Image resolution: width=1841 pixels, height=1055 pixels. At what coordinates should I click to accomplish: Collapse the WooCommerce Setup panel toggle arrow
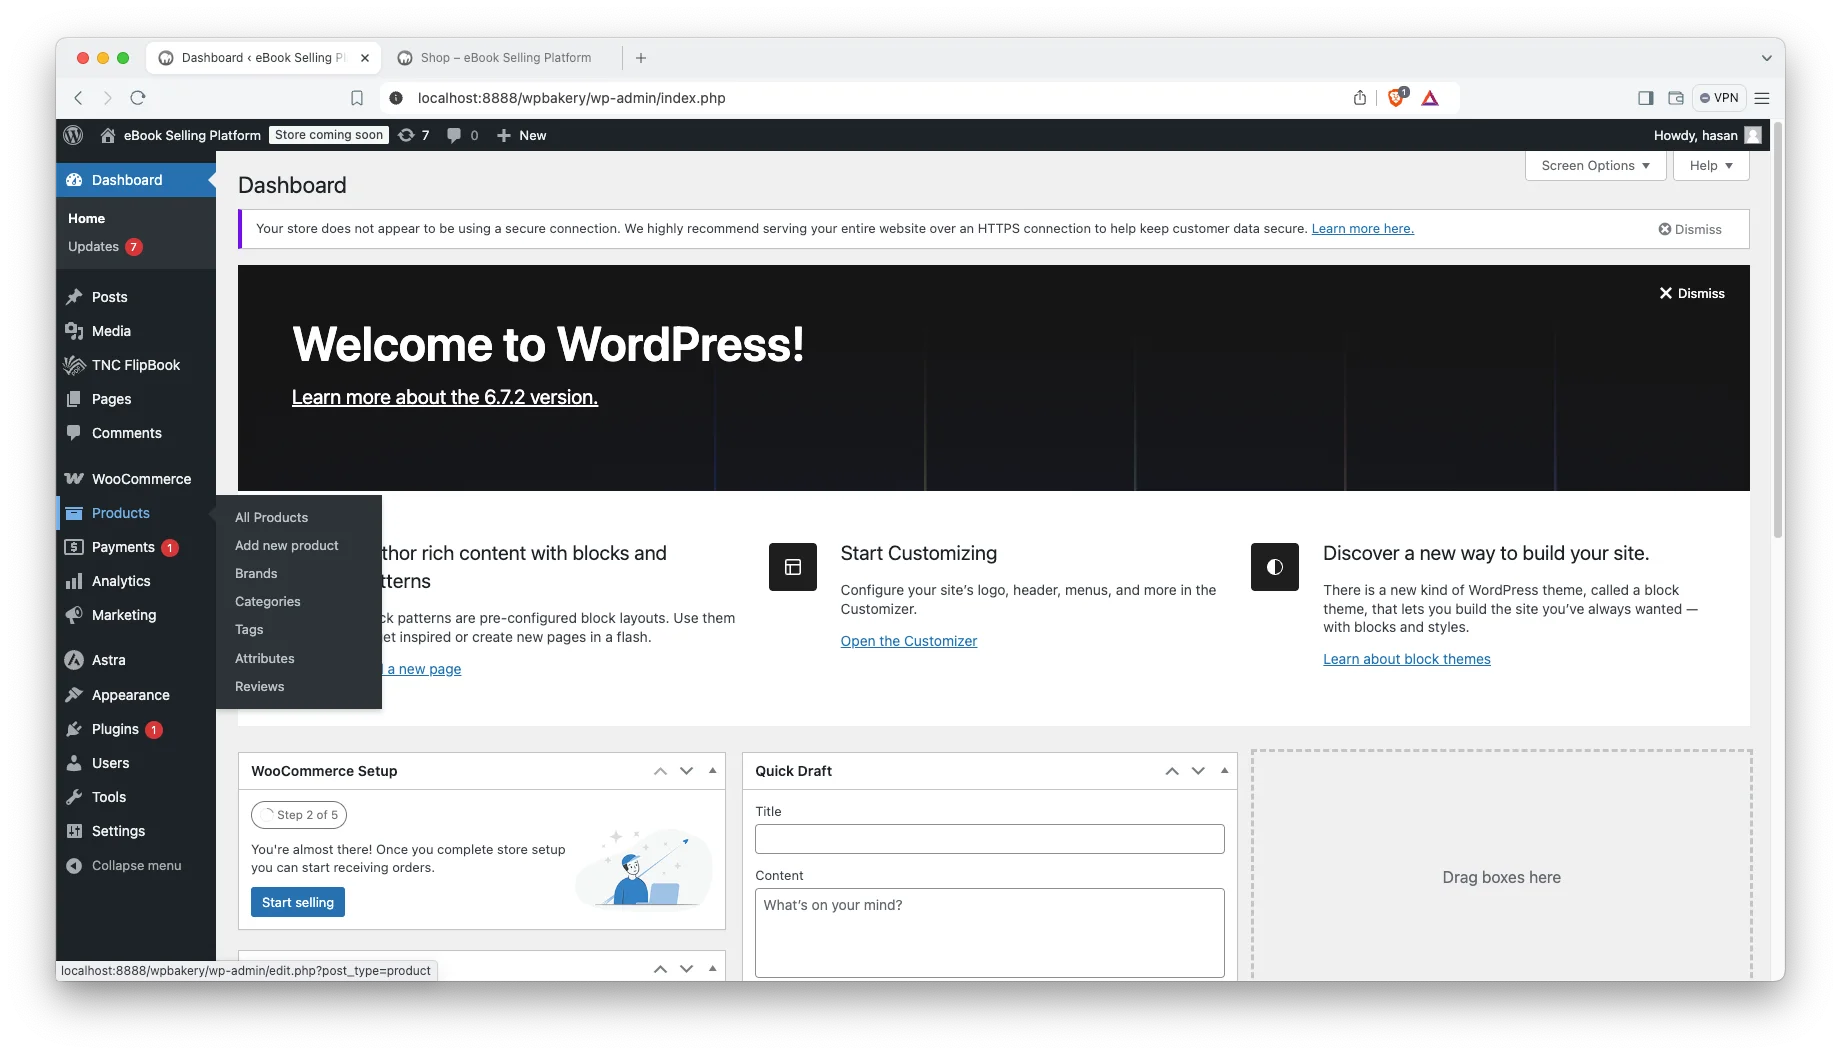(x=712, y=771)
